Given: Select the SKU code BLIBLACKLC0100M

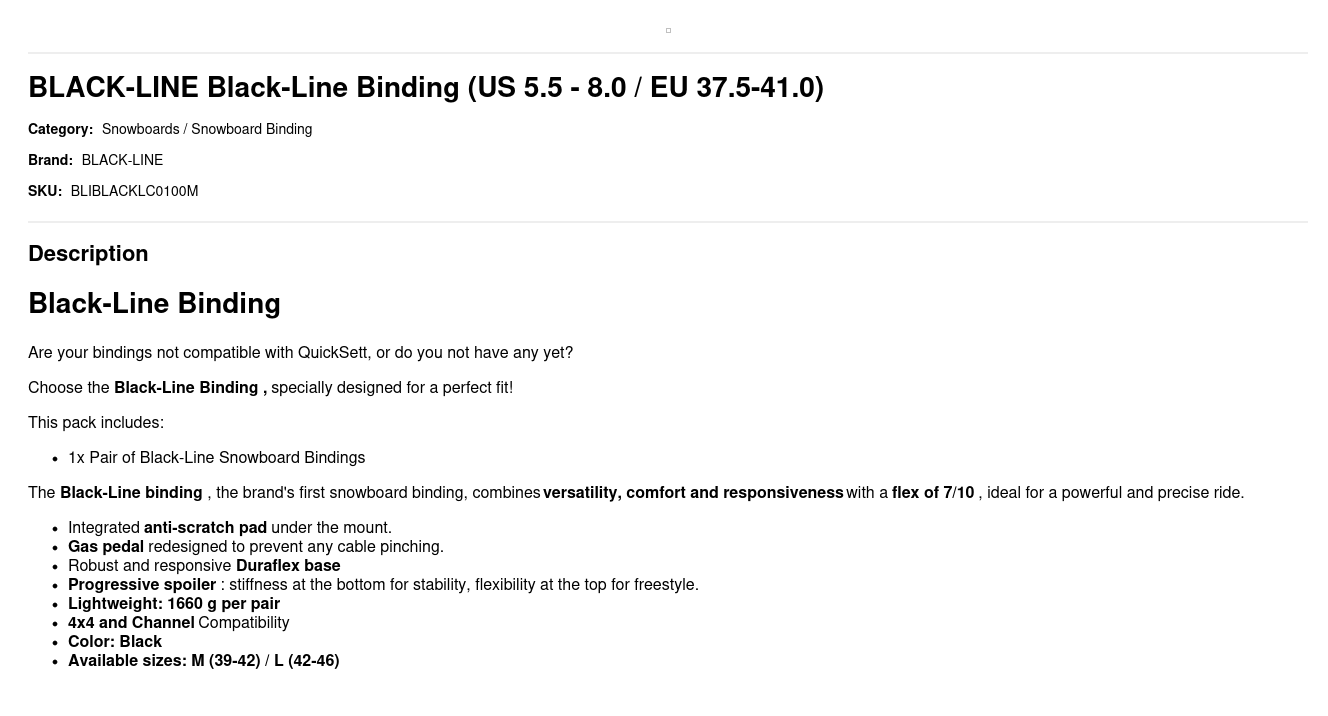Looking at the screenshot, I should click(x=134, y=192).
